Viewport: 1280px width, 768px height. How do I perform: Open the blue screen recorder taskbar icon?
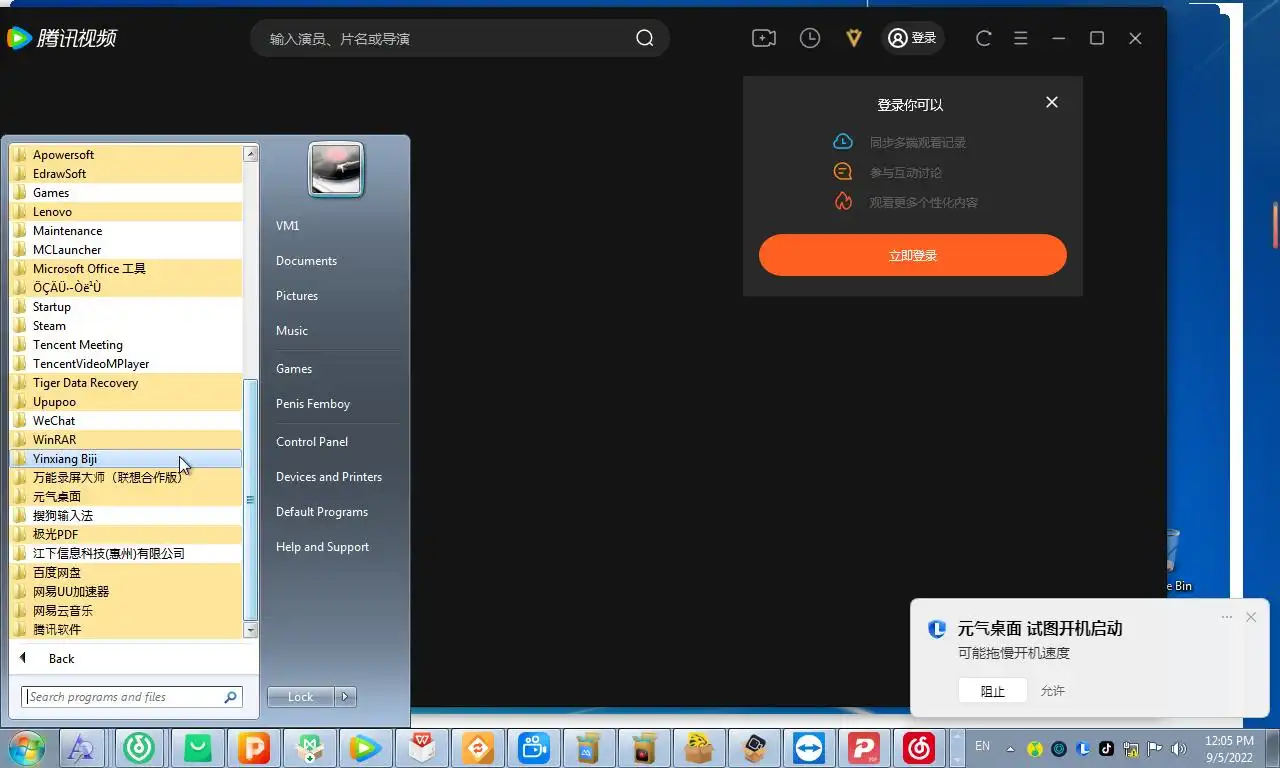click(x=534, y=747)
